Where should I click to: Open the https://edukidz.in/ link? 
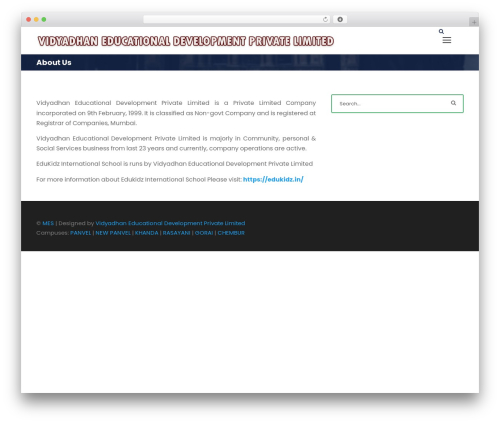pos(273,179)
